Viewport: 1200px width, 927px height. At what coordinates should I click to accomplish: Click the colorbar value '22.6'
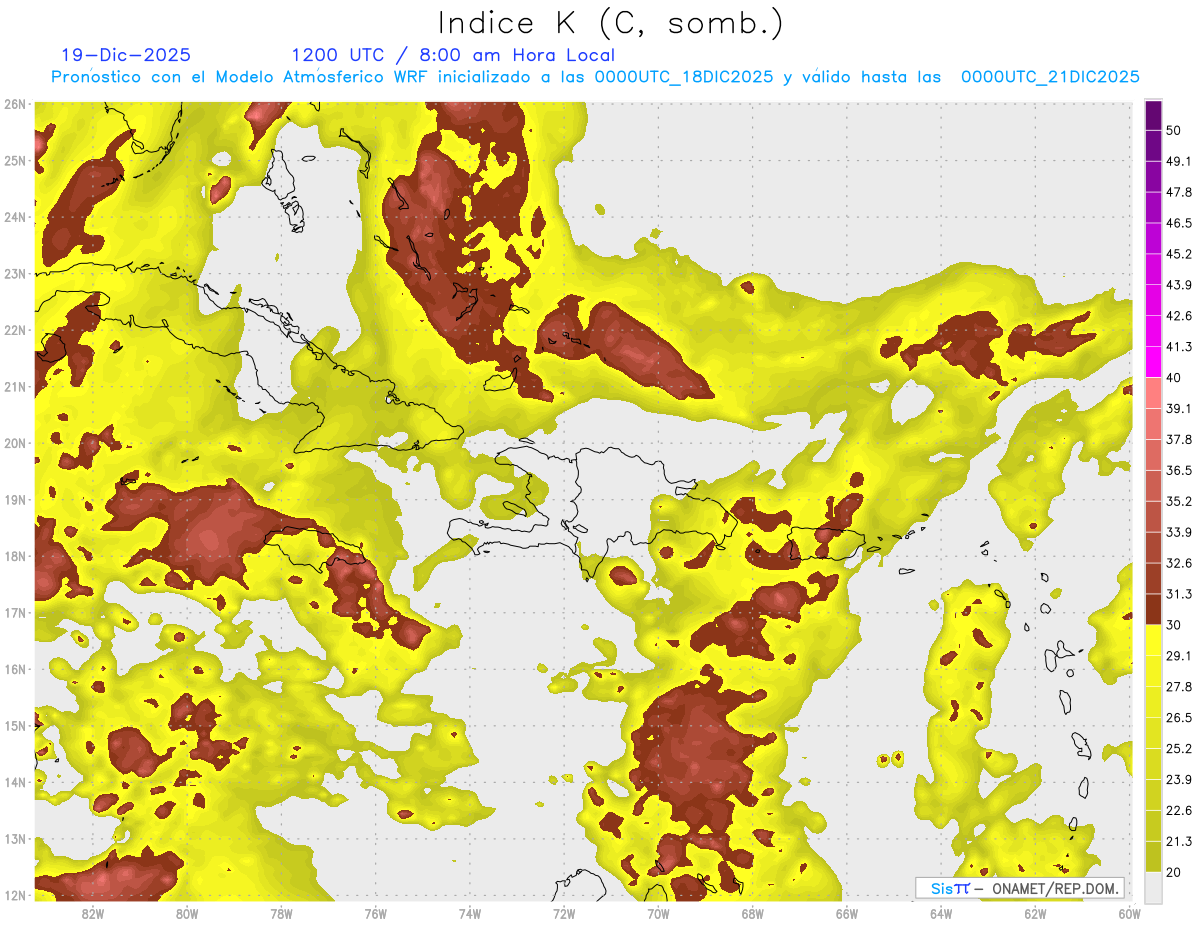1178,811
